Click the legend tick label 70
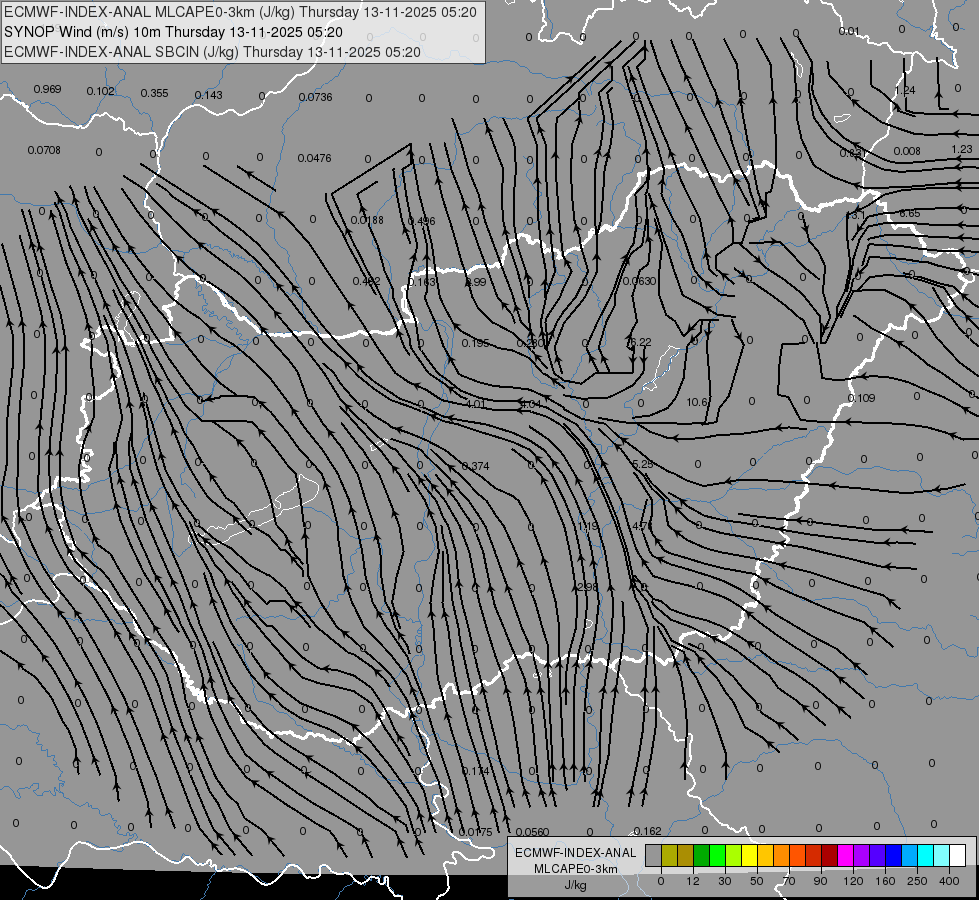This screenshot has width=979, height=900. coord(789,881)
